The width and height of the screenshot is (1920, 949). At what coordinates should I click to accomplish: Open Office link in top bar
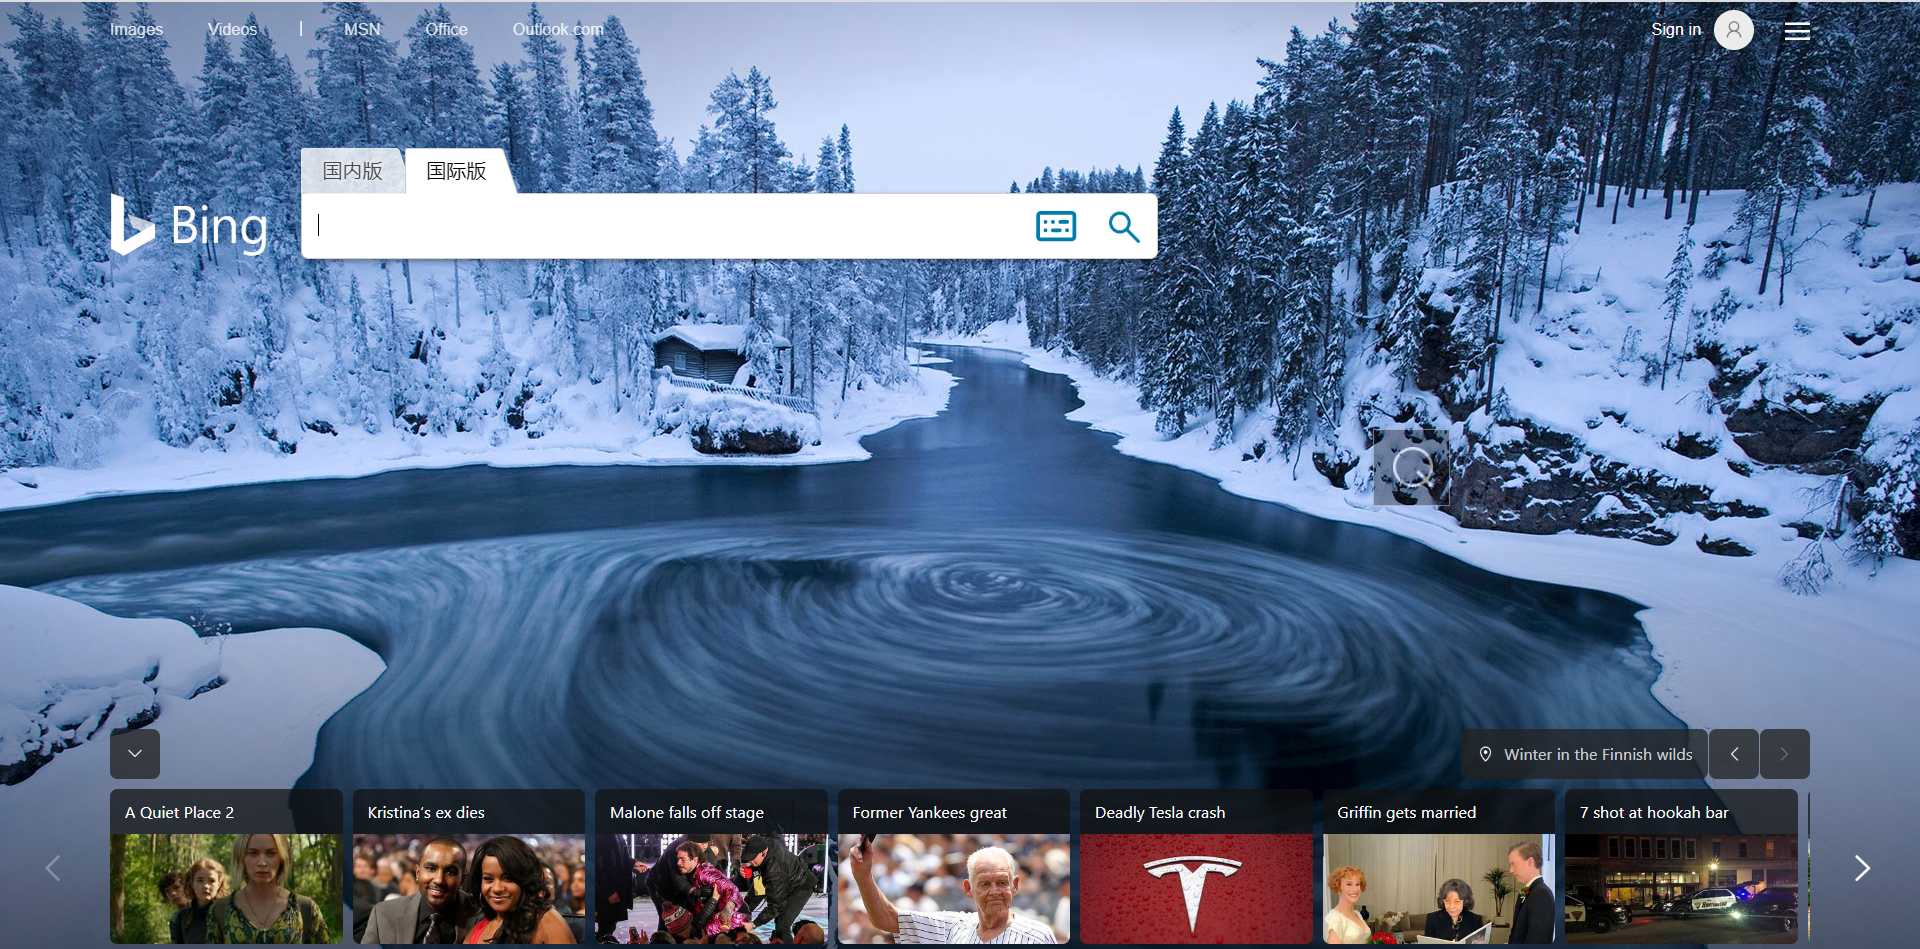pos(446,30)
